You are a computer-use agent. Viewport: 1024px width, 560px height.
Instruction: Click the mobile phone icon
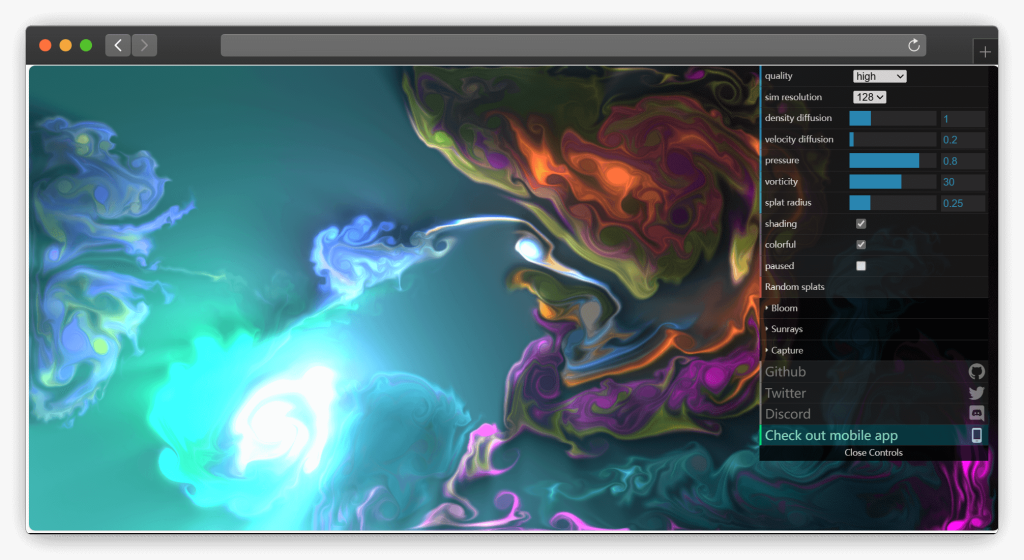pos(977,435)
